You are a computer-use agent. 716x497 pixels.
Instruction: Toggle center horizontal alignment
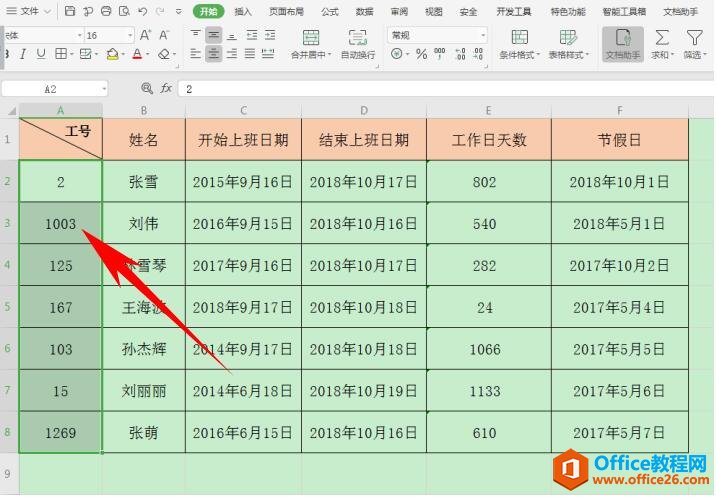pos(213,54)
